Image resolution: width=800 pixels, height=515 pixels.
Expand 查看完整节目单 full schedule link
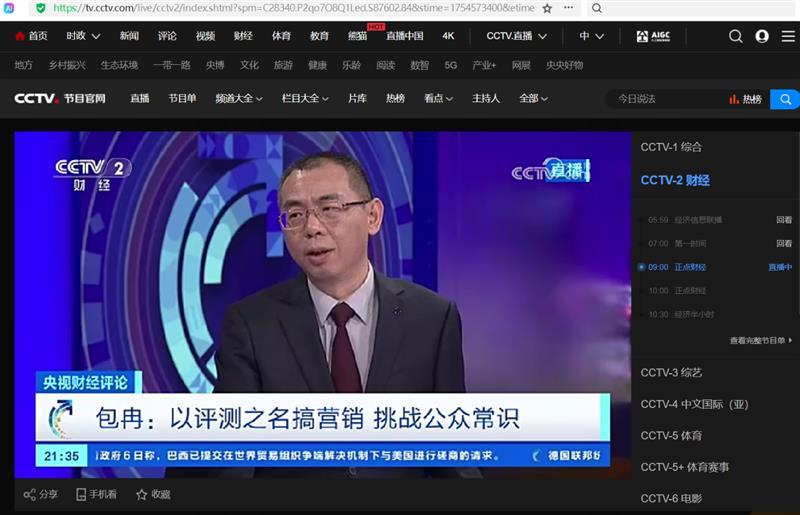tap(761, 340)
